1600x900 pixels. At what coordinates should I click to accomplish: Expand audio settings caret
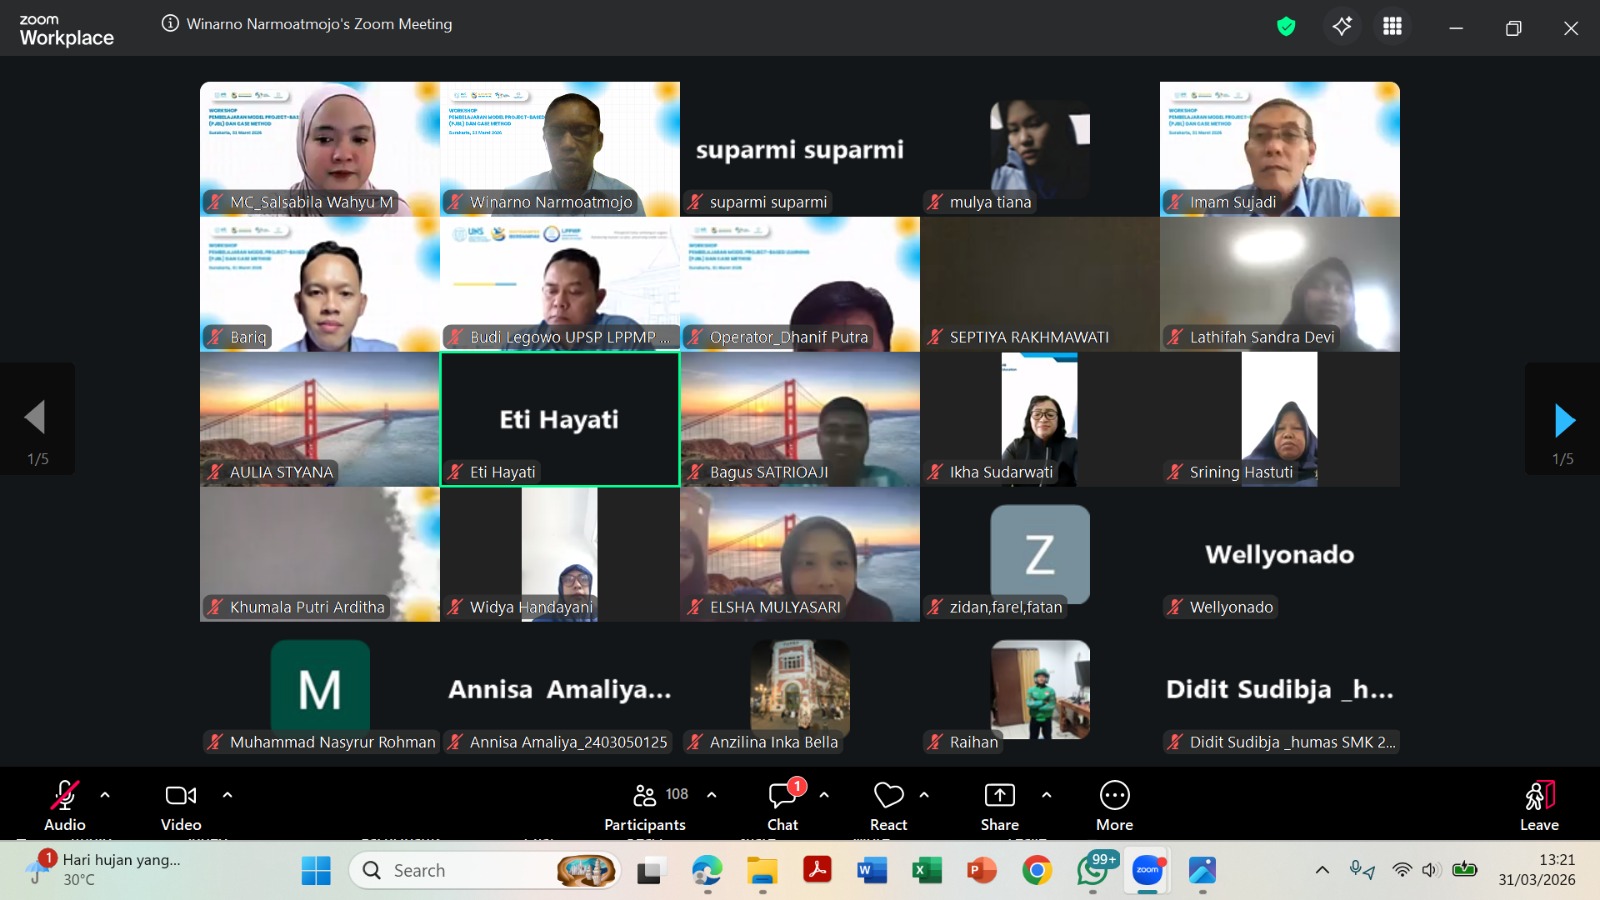point(105,795)
